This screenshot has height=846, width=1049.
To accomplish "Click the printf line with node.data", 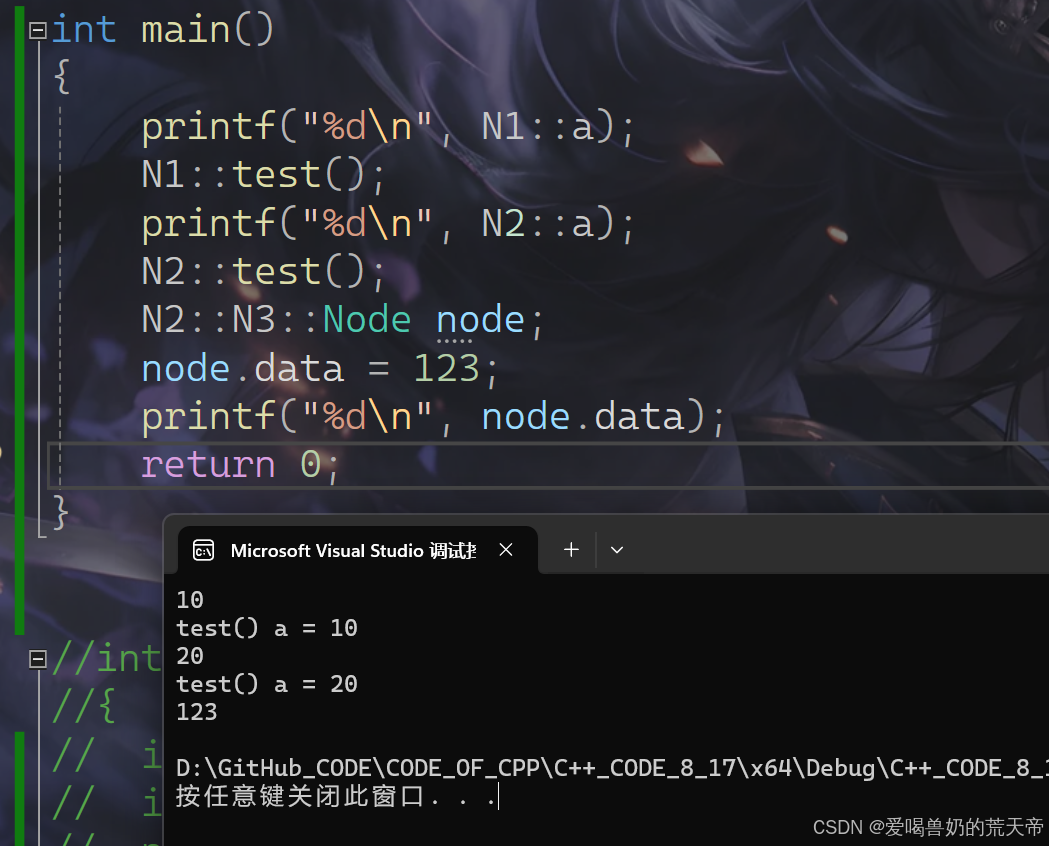I will point(434,417).
